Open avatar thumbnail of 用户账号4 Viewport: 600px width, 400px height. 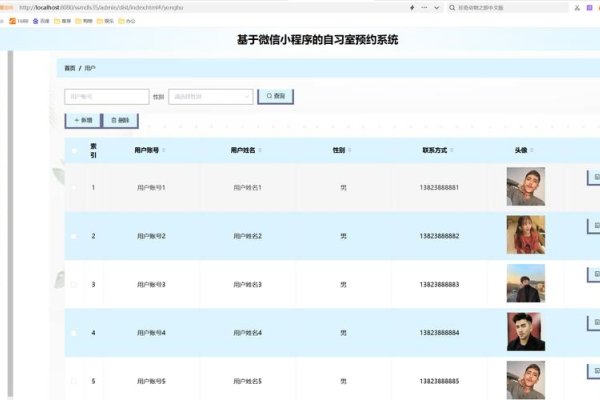[526, 331]
